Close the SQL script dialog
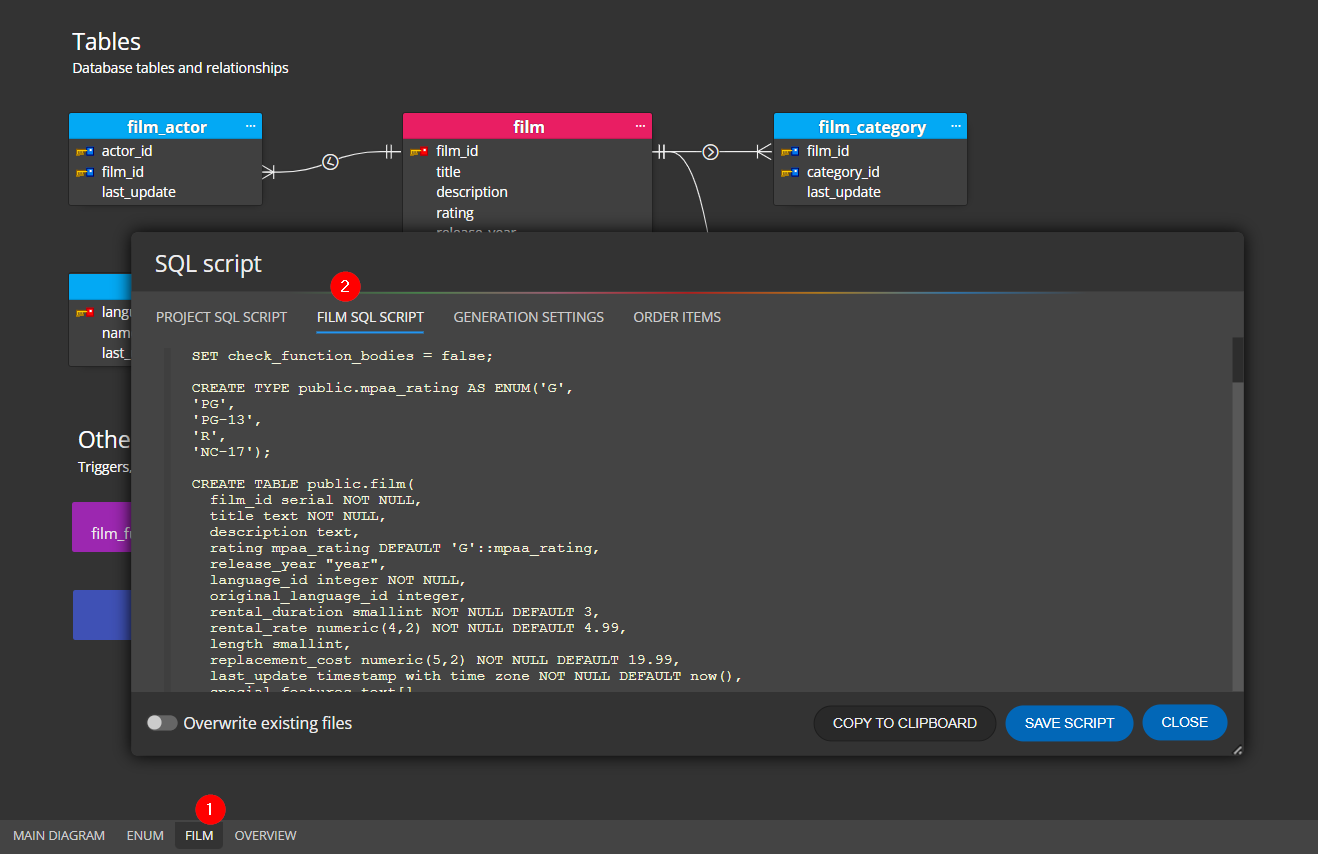This screenshot has height=854, width=1318. click(x=1184, y=722)
